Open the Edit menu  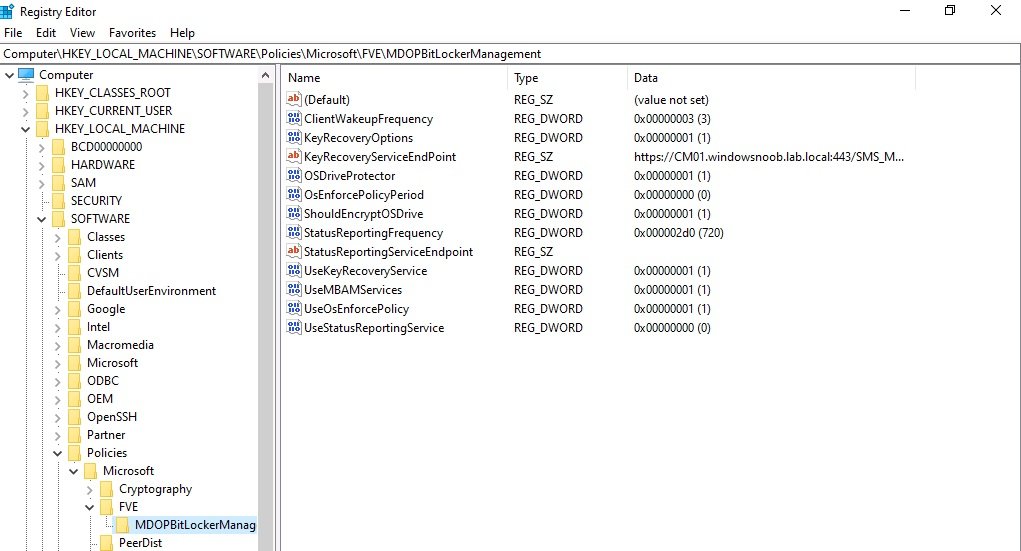coord(46,33)
